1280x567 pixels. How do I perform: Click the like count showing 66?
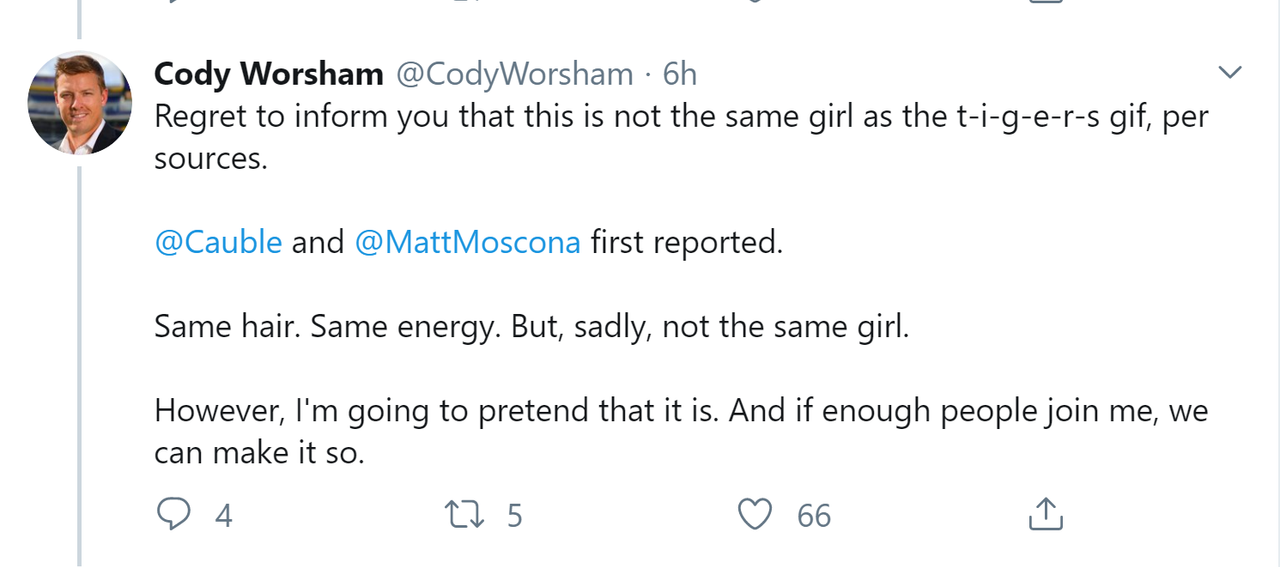pos(814,515)
